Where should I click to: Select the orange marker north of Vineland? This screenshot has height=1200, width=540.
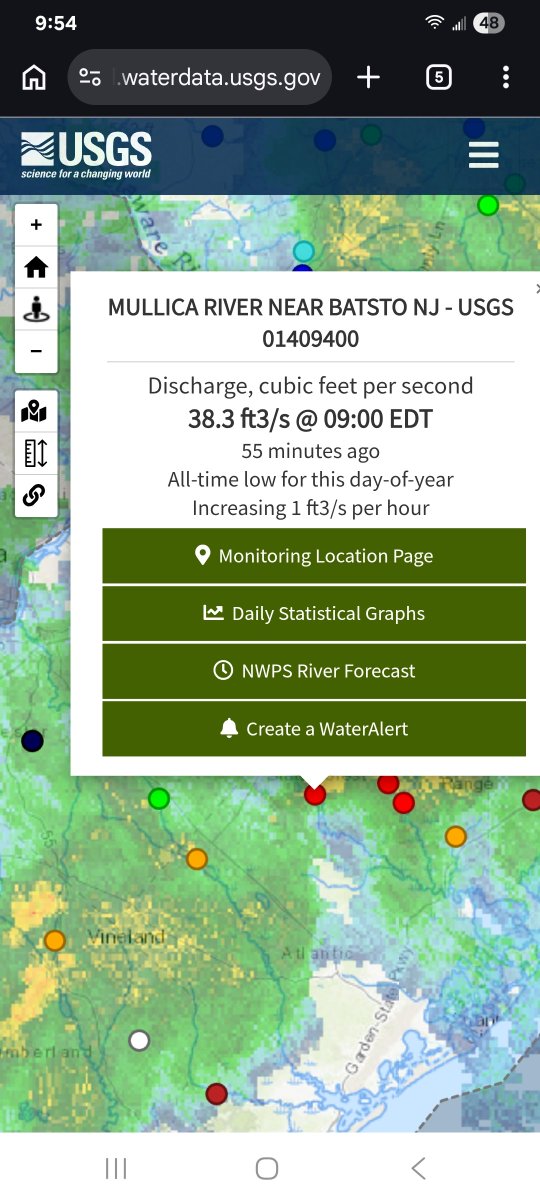[197, 858]
